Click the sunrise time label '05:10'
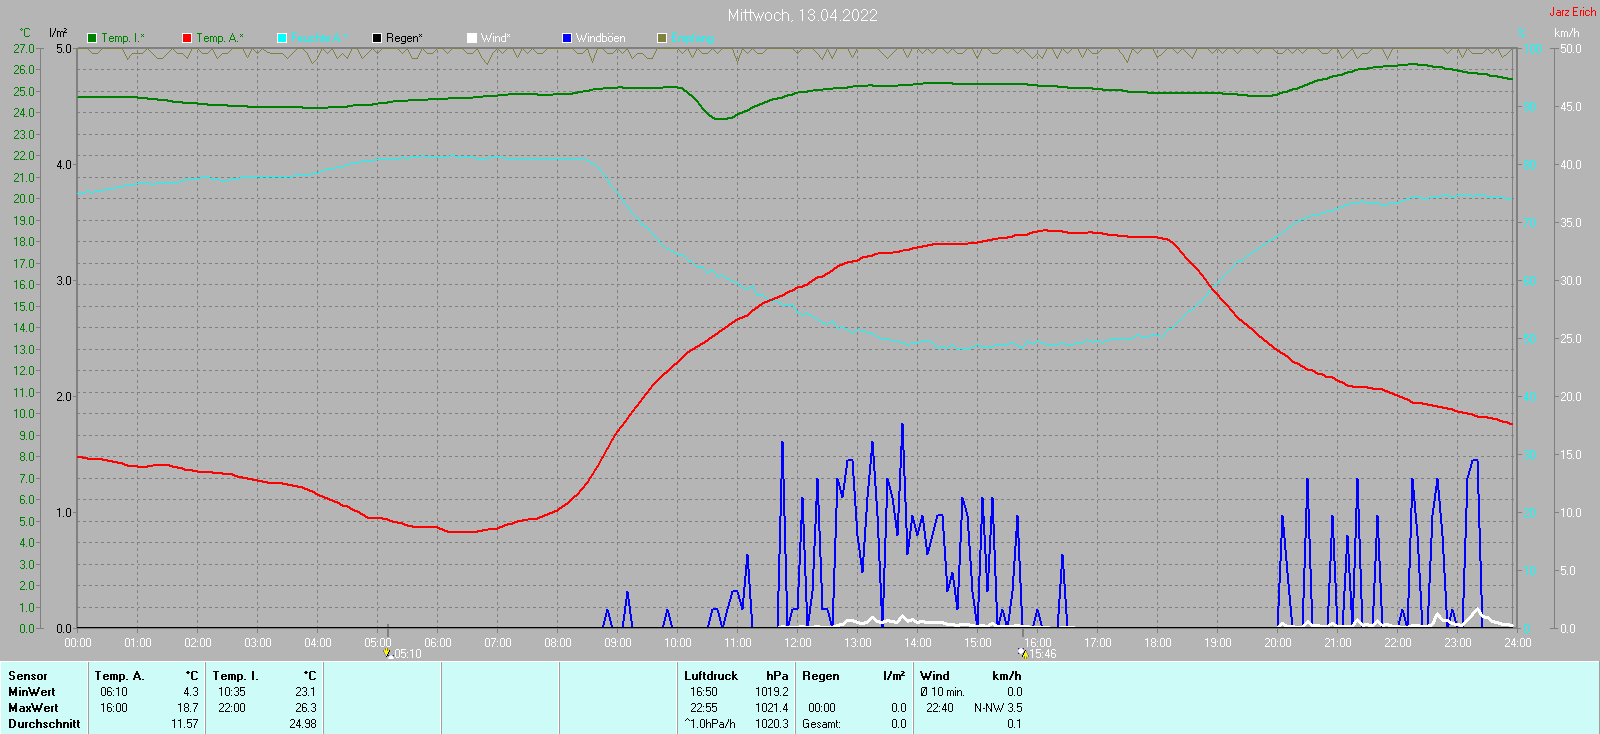Viewport: 1600px width, 734px height. (408, 654)
